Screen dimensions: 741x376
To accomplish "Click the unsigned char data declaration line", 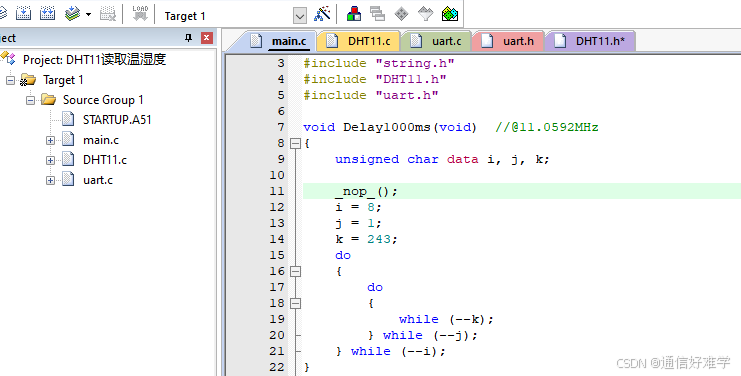I will [442, 159].
